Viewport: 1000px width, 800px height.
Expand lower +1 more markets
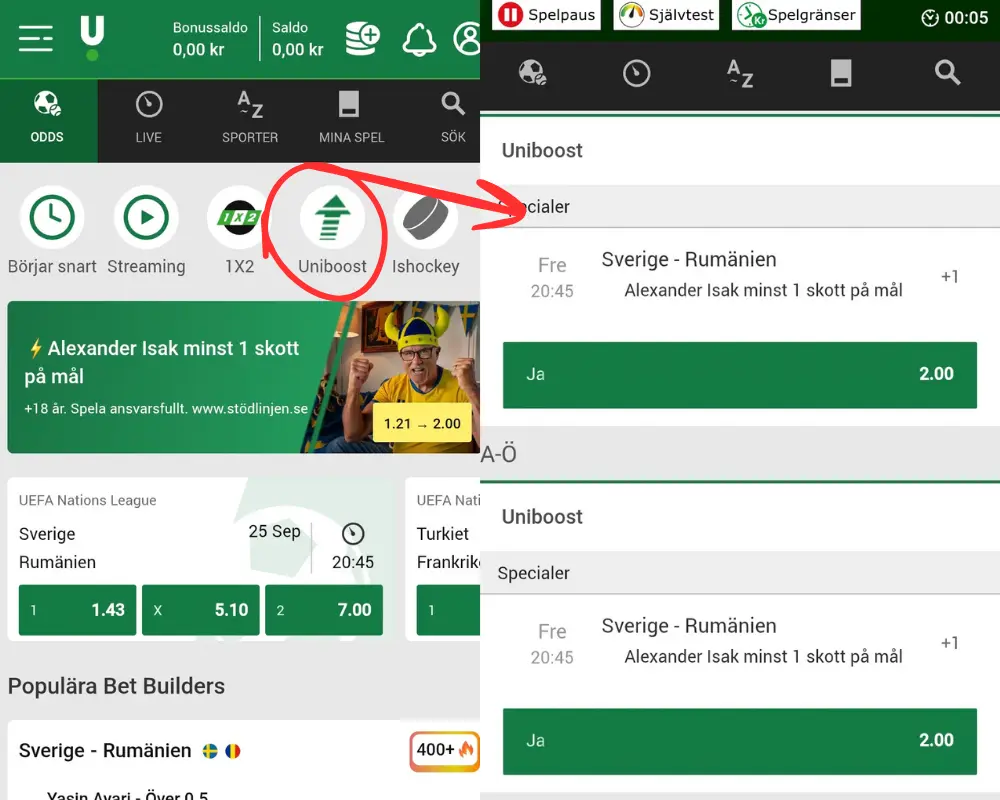coord(950,642)
